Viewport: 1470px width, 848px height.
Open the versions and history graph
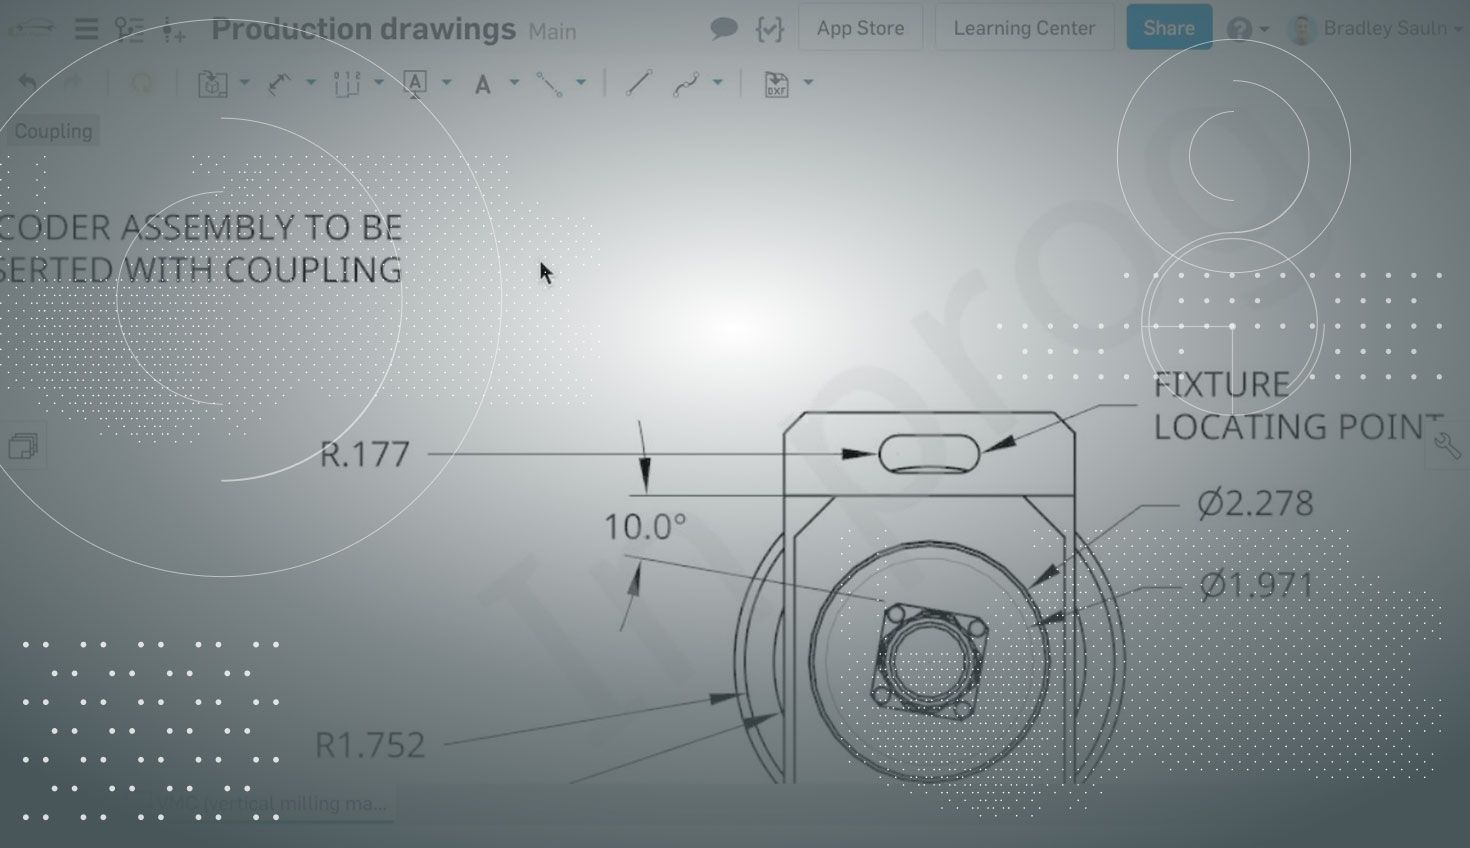pyautogui.click(x=129, y=29)
